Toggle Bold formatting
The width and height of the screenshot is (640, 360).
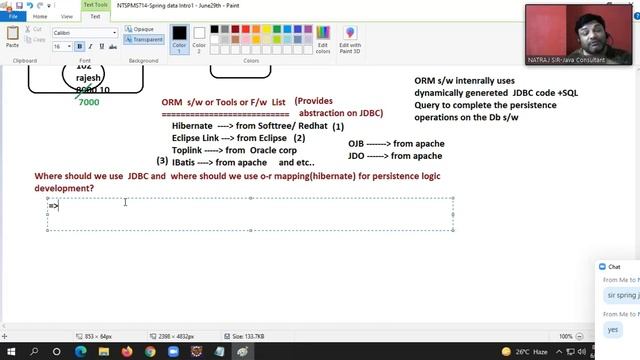[80, 47]
